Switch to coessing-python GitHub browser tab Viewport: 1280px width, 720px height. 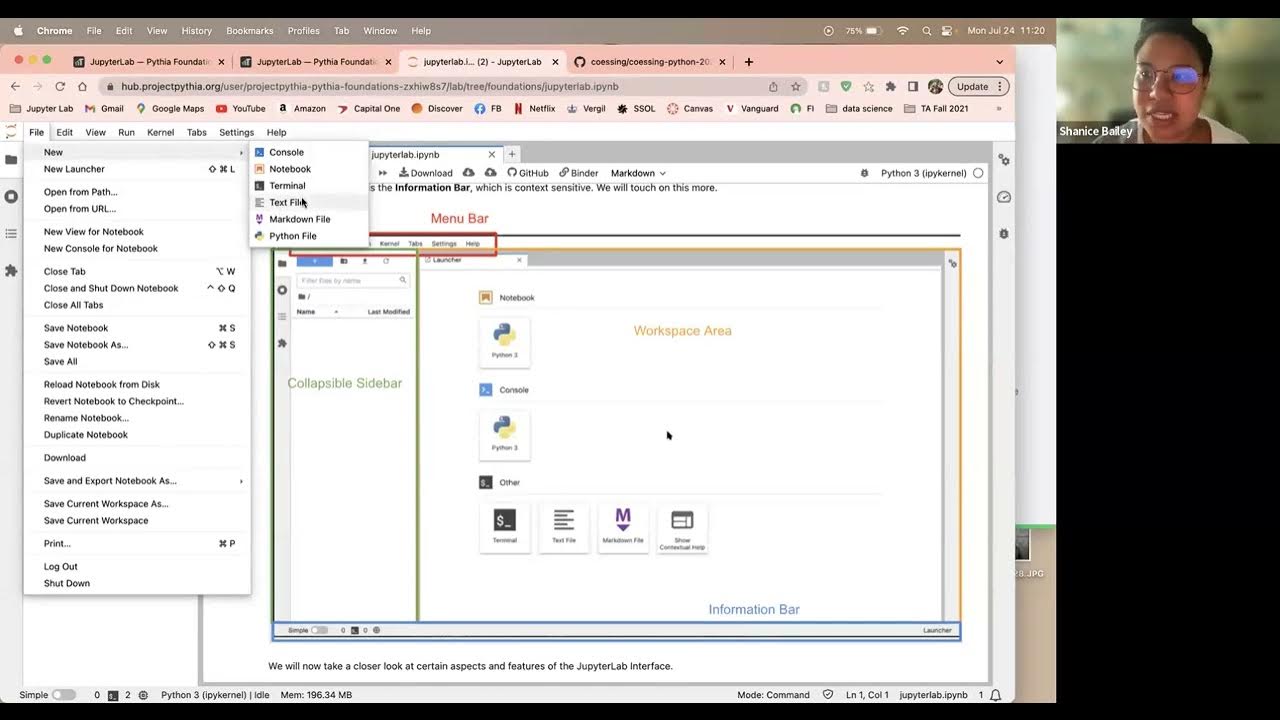pos(650,62)
